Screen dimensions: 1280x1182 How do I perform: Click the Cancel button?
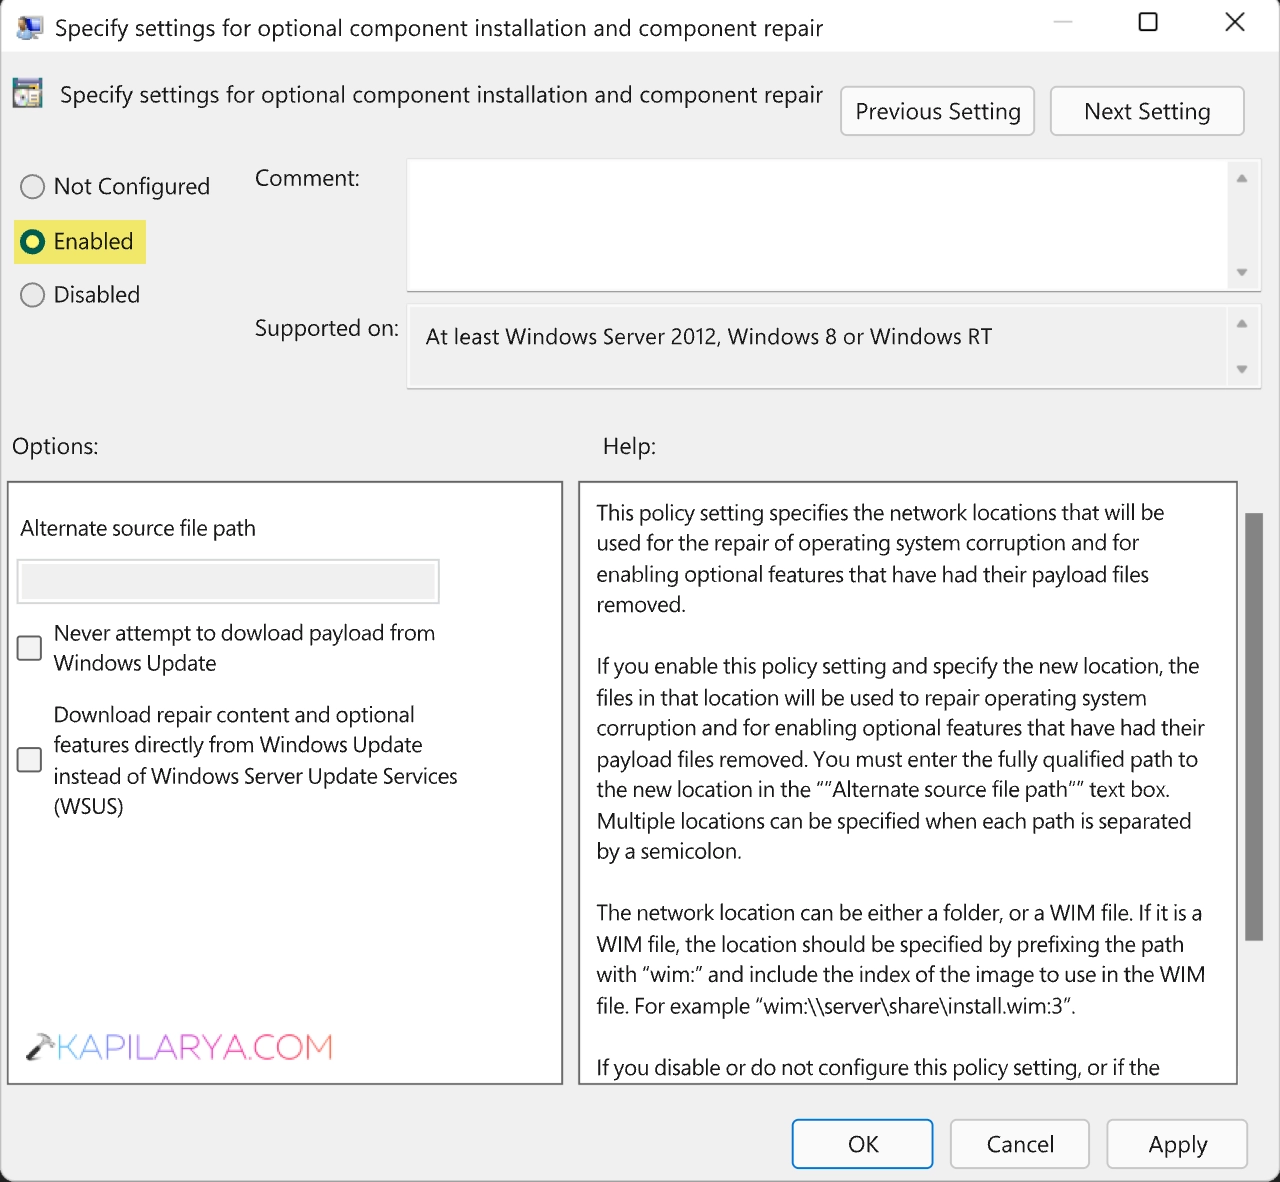tap(1020, 1144)
